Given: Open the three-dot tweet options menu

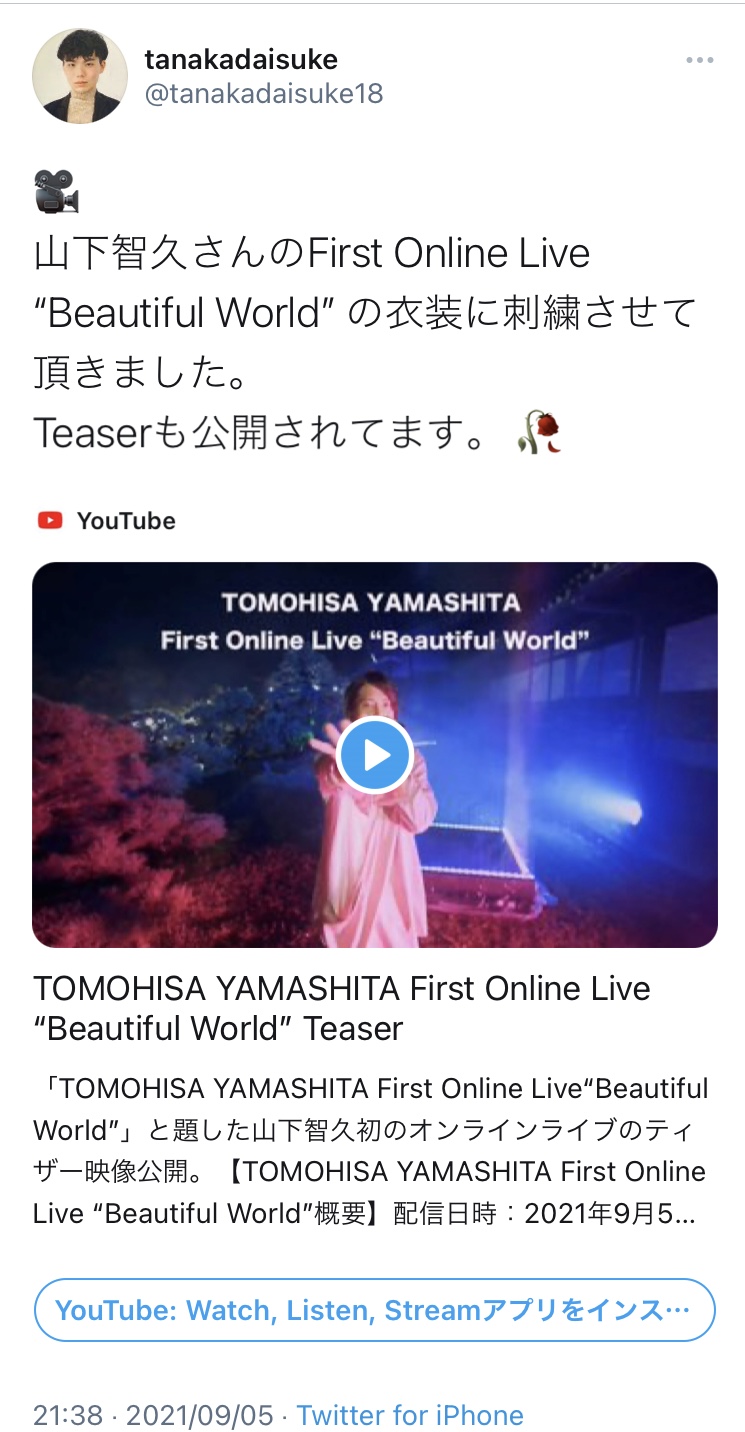Looking at the screenshot, I should tap(700, 61).
